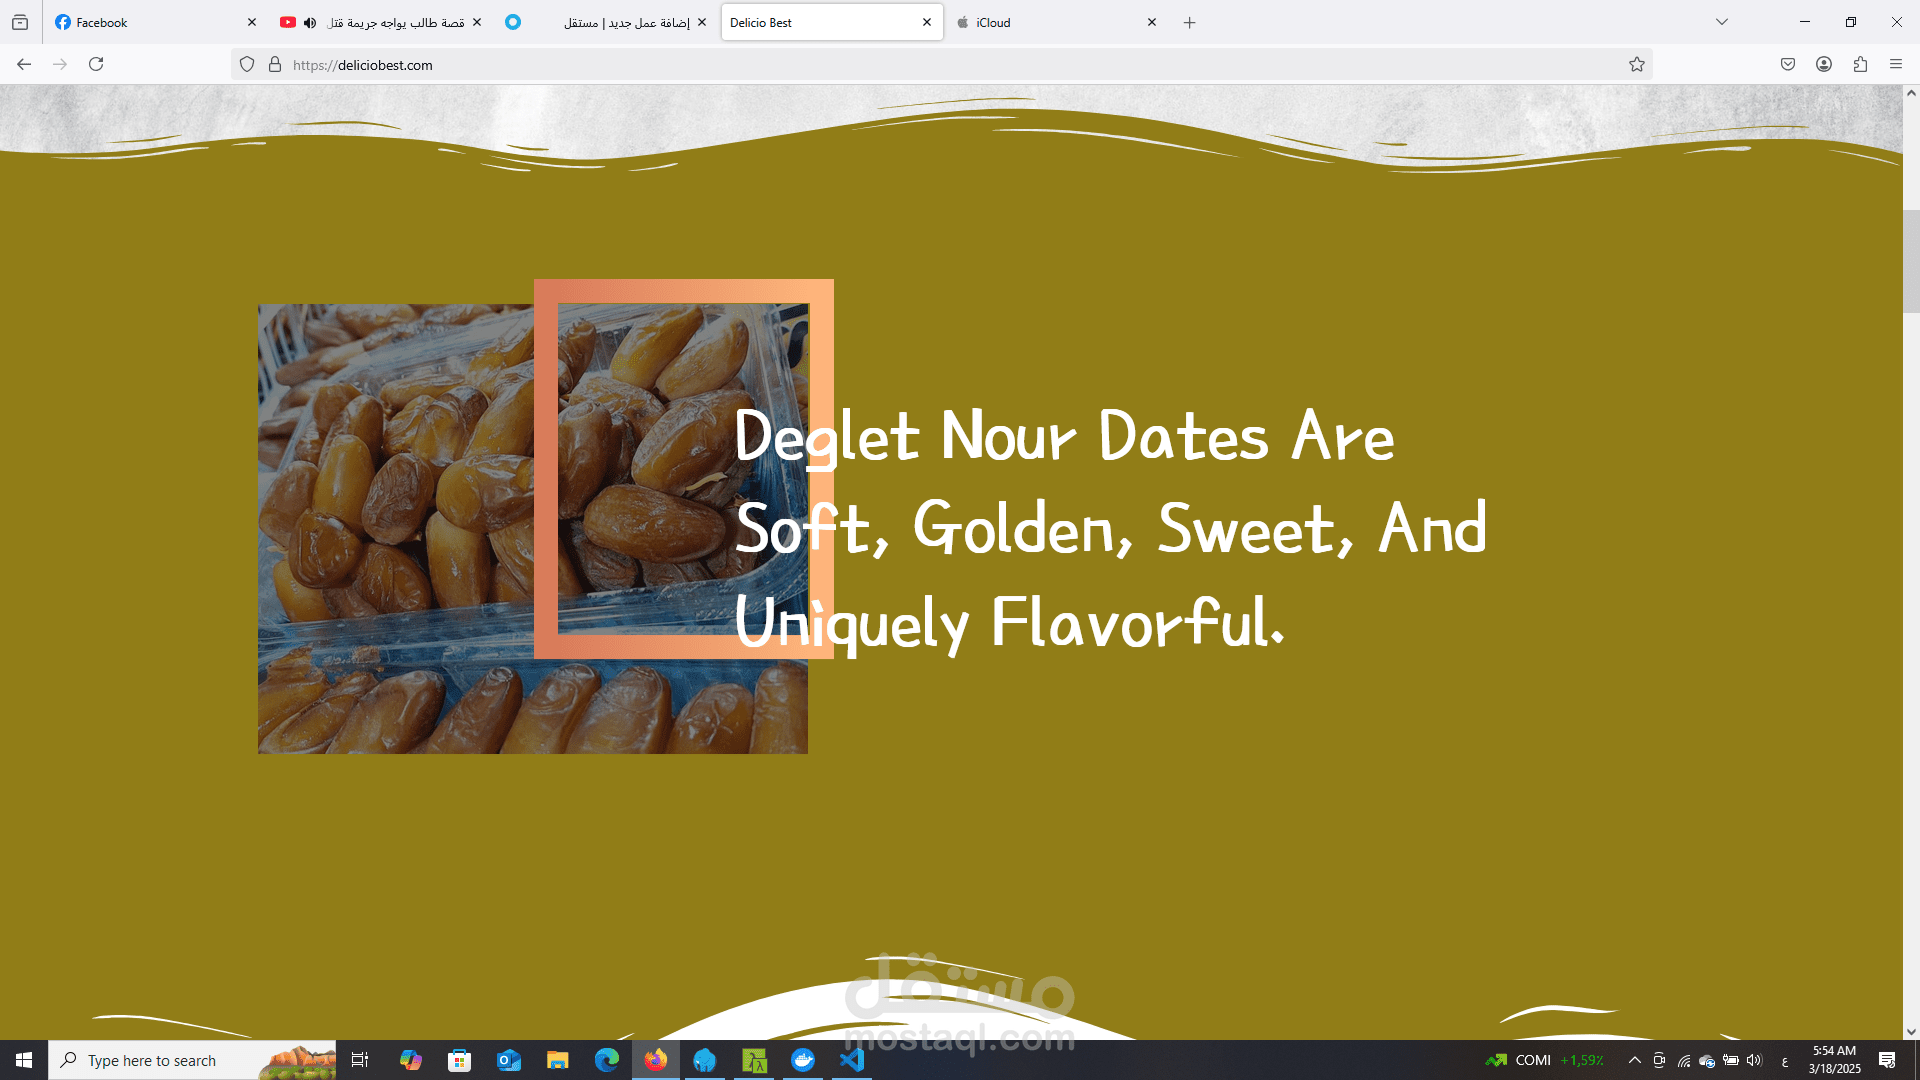Click the Firefox account avatar icon

(1824, 64)
